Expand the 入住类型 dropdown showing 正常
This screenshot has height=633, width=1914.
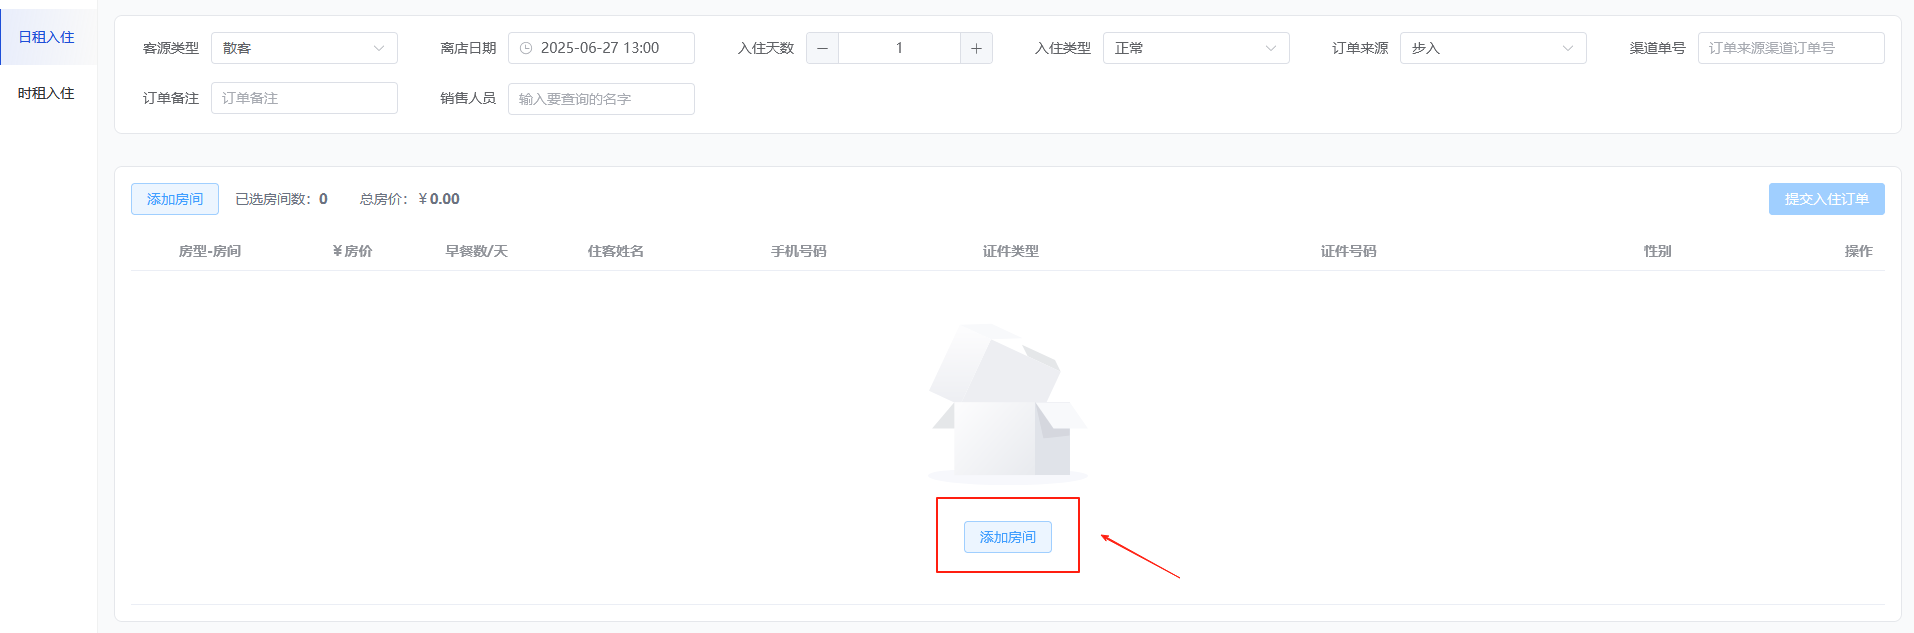pos(1196,48)
